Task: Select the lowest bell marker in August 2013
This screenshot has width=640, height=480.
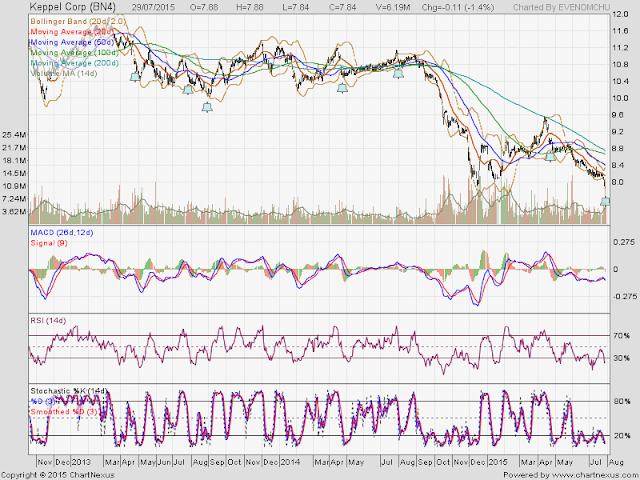Action: (207, 107)
